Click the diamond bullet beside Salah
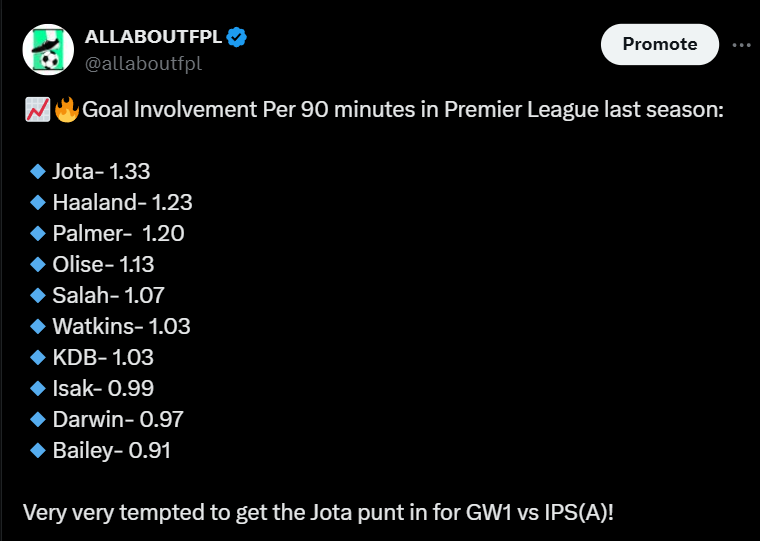 coord(38,295)
